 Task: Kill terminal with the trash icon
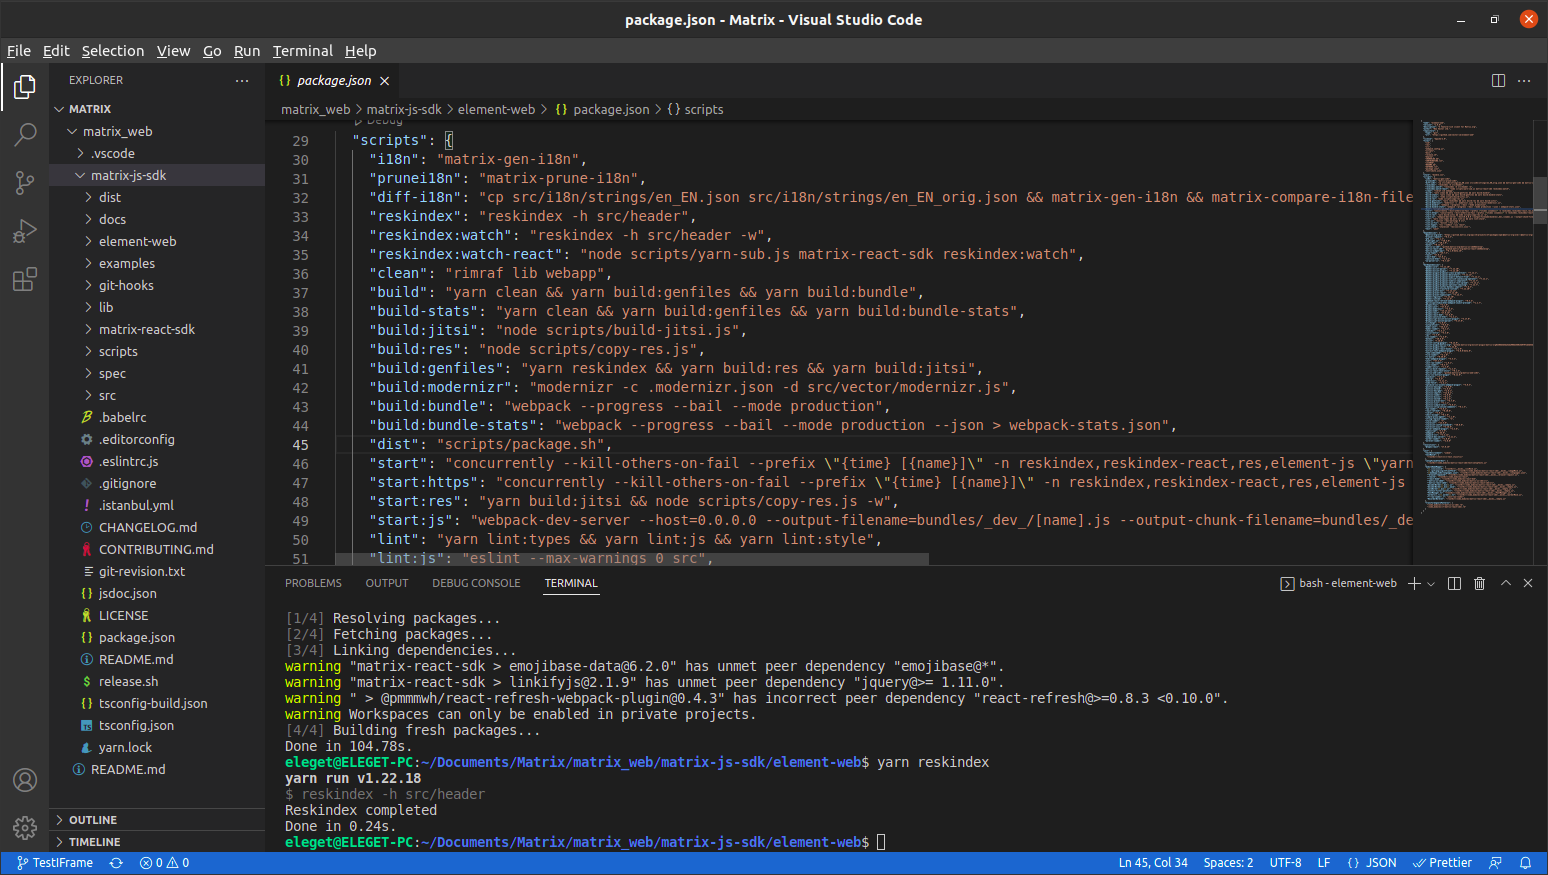click(x=1480, y=584)
